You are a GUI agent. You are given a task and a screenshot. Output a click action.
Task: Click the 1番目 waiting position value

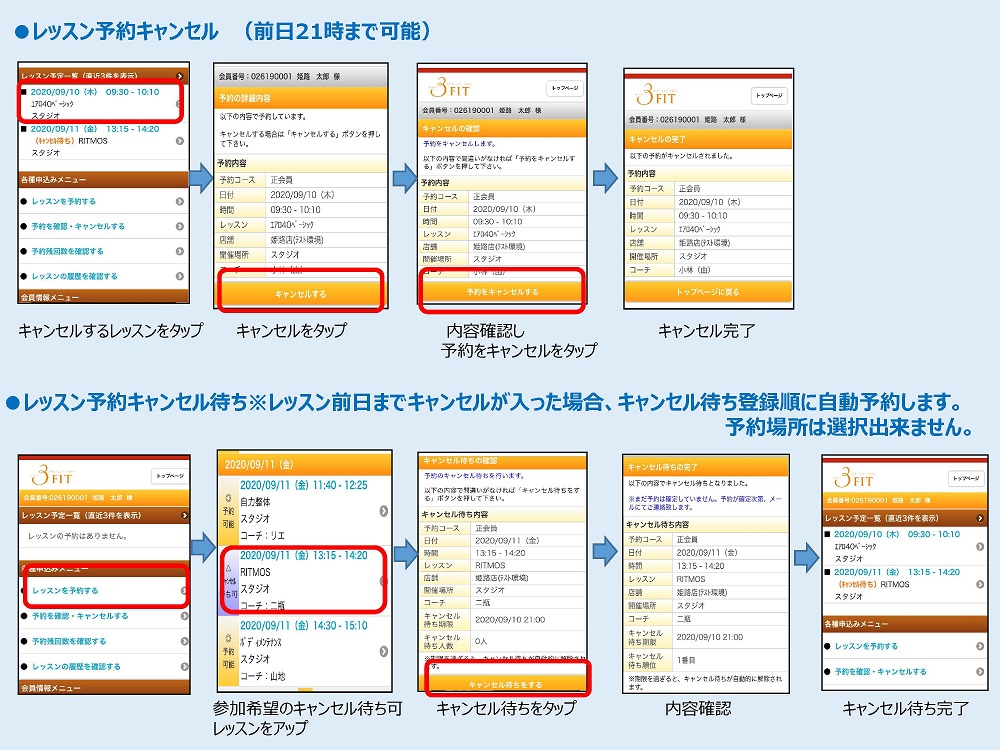click(x=686, y=660)
